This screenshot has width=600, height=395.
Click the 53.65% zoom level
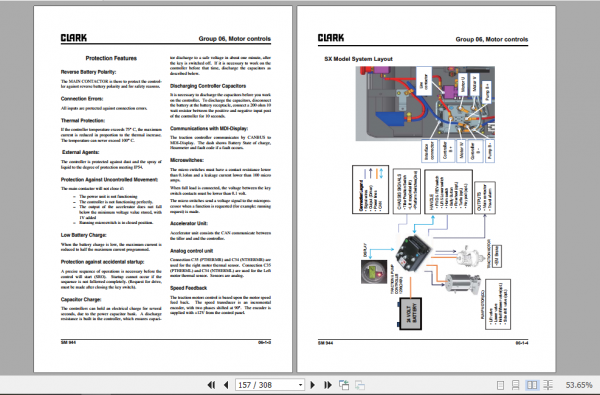(579, 385)
